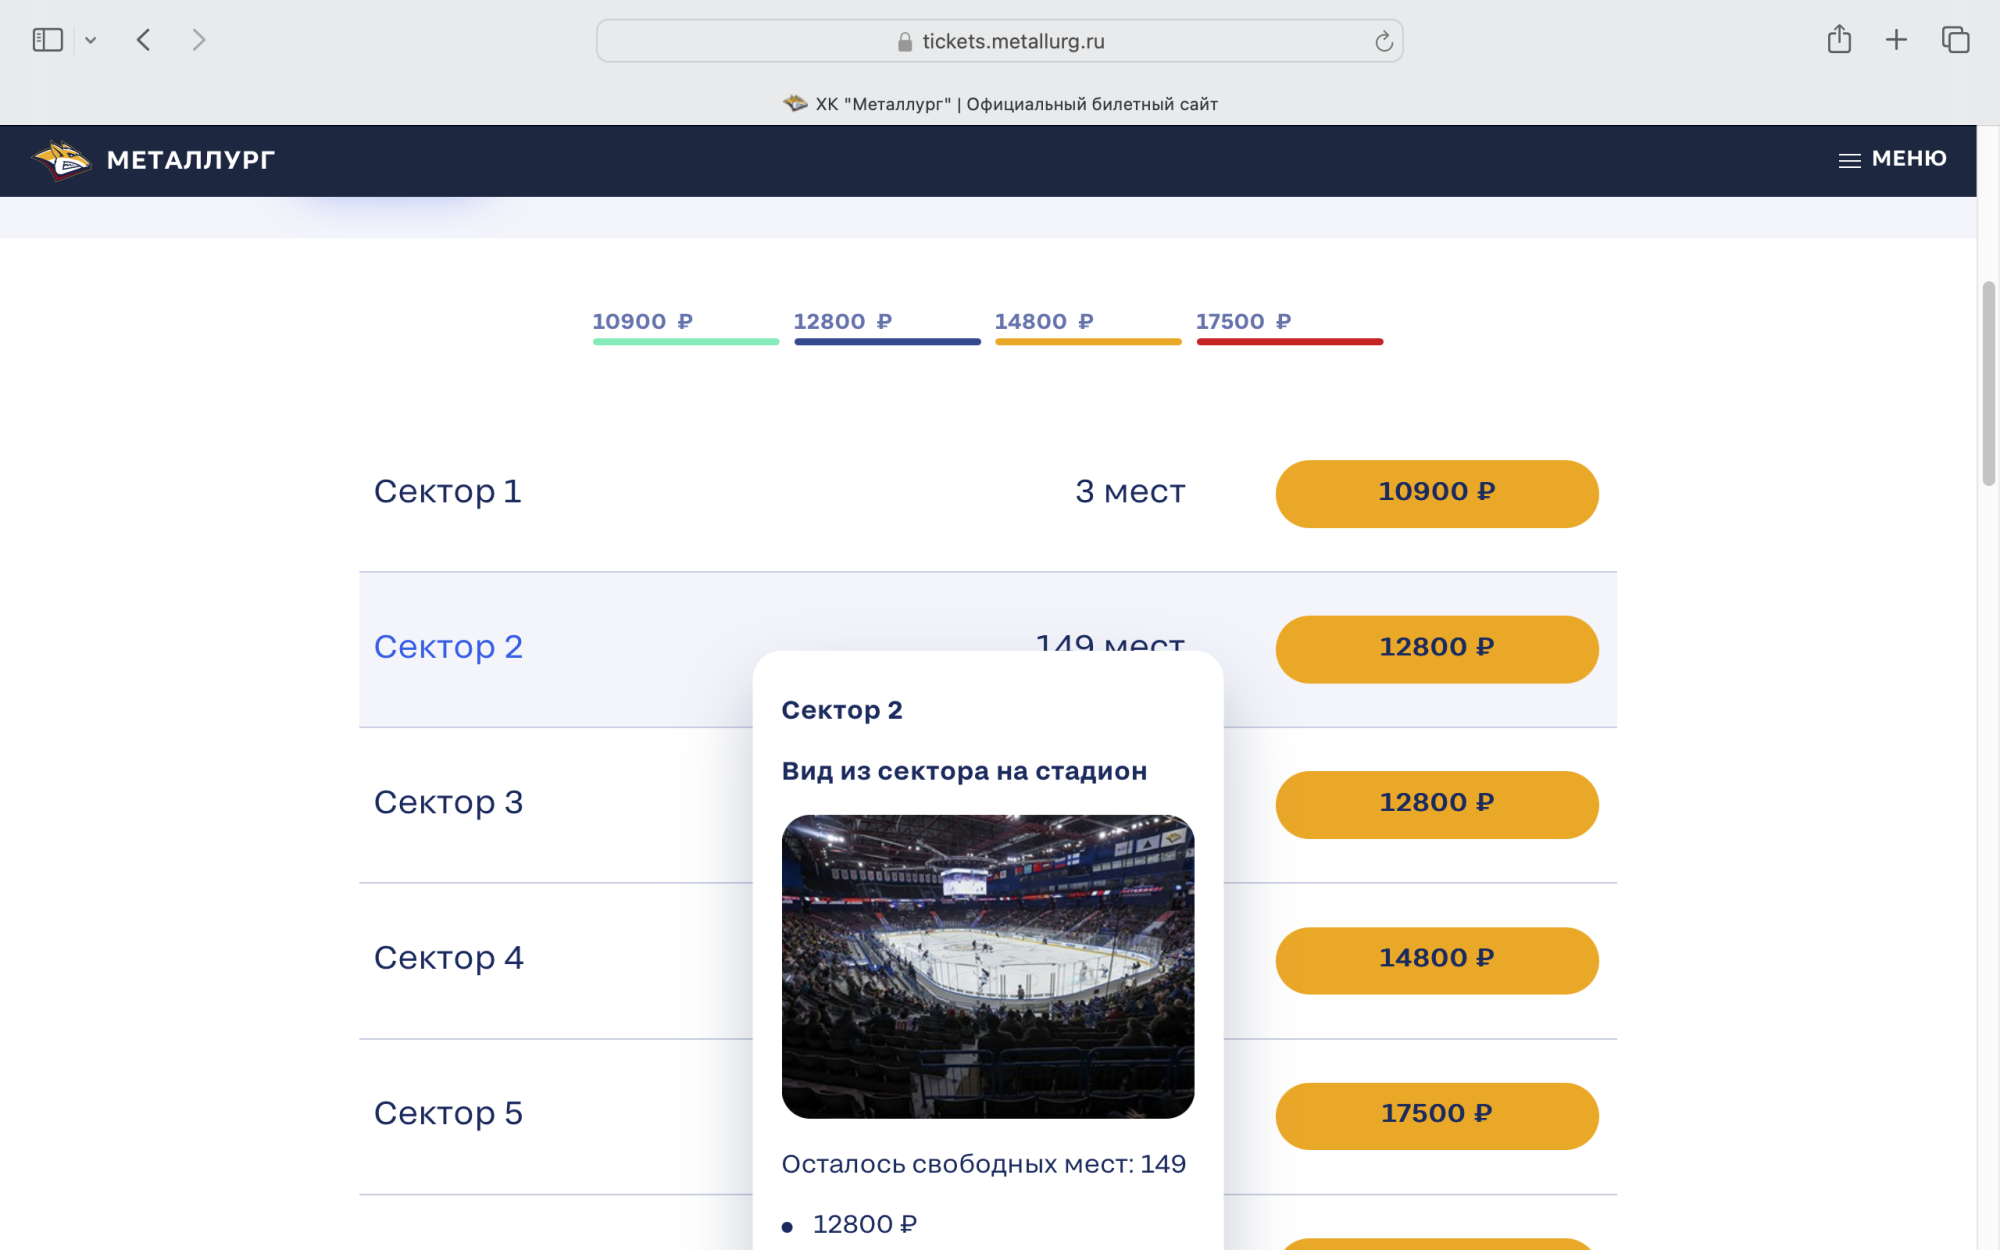The height and width of the screenshot is (1250, 2000).
Task: Toggle the Safari sidebar icon
Action: pos(47,40)
